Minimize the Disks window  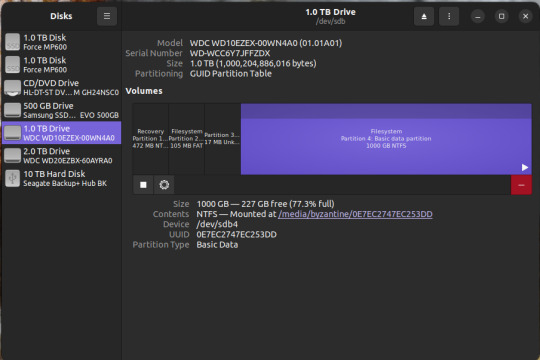477,16
